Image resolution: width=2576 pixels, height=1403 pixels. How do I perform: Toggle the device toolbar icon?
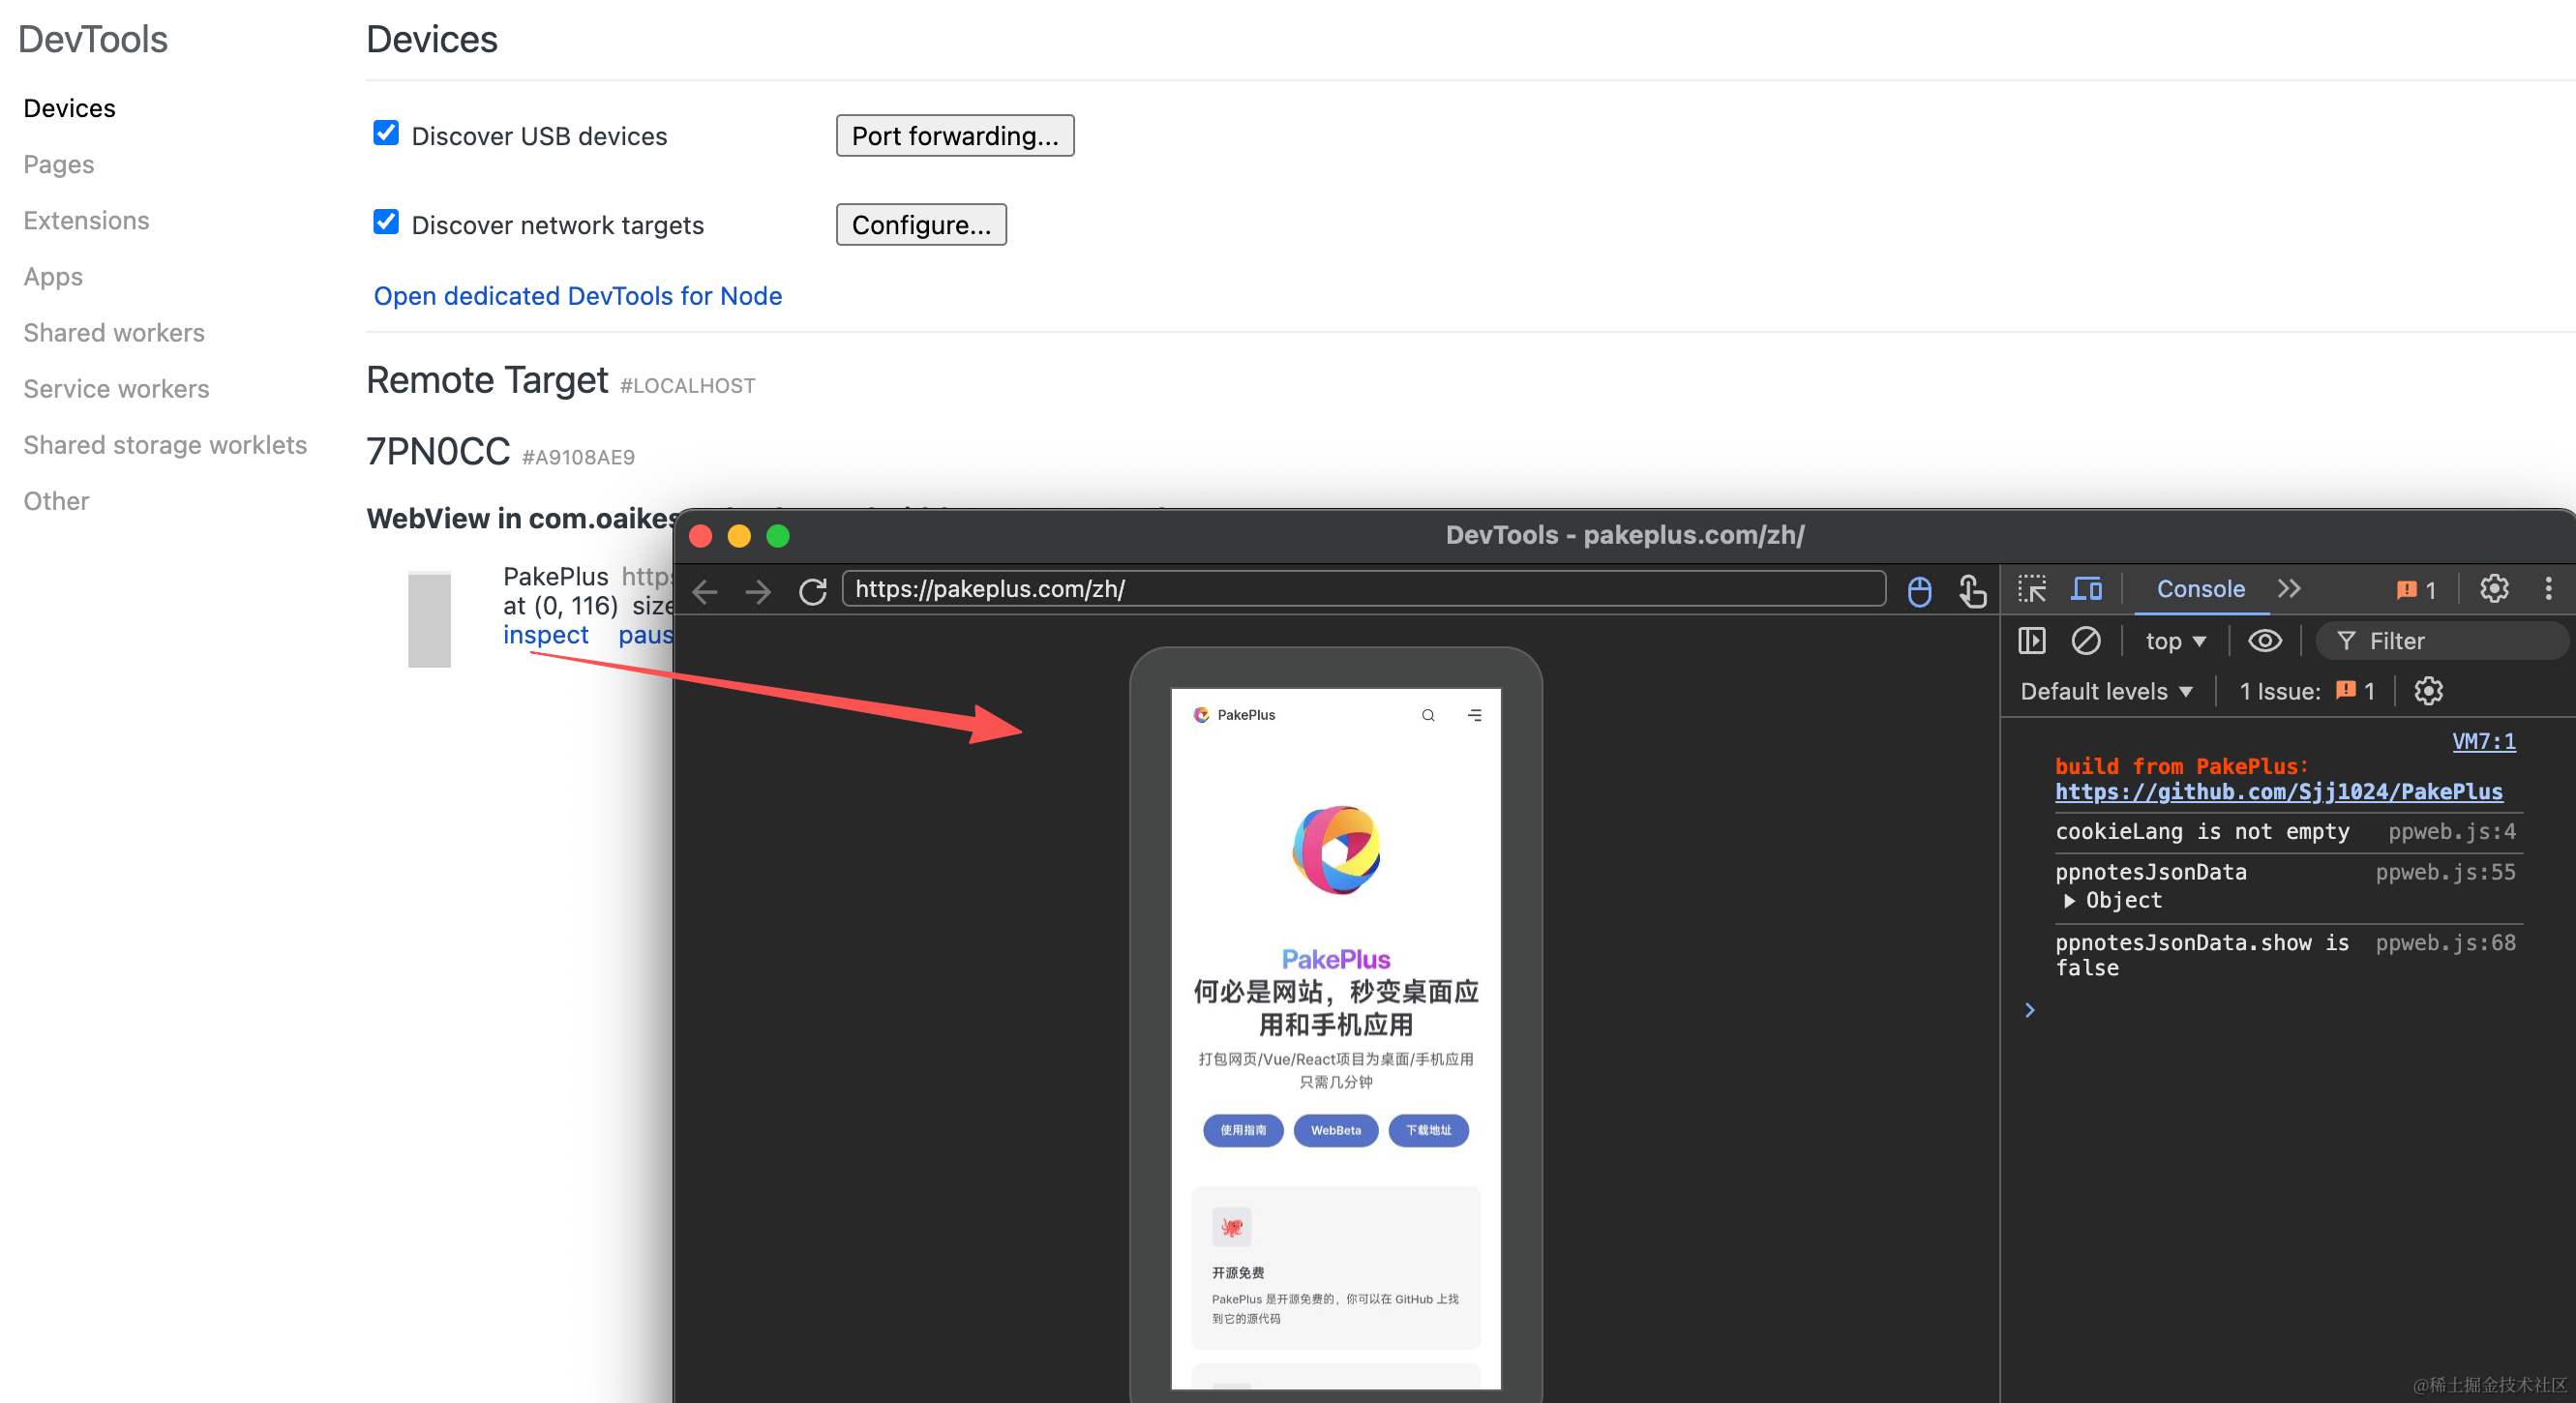2085,589
